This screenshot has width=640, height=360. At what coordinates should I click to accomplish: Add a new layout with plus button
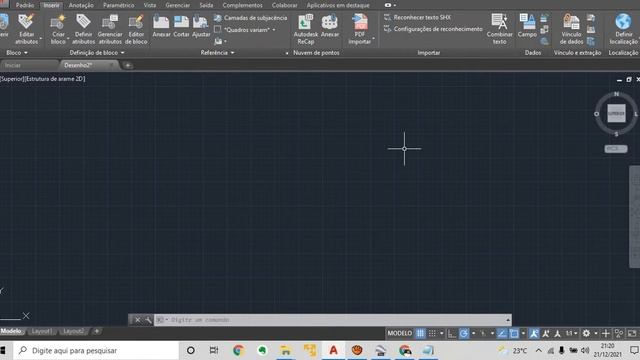[x=97, y=331]
